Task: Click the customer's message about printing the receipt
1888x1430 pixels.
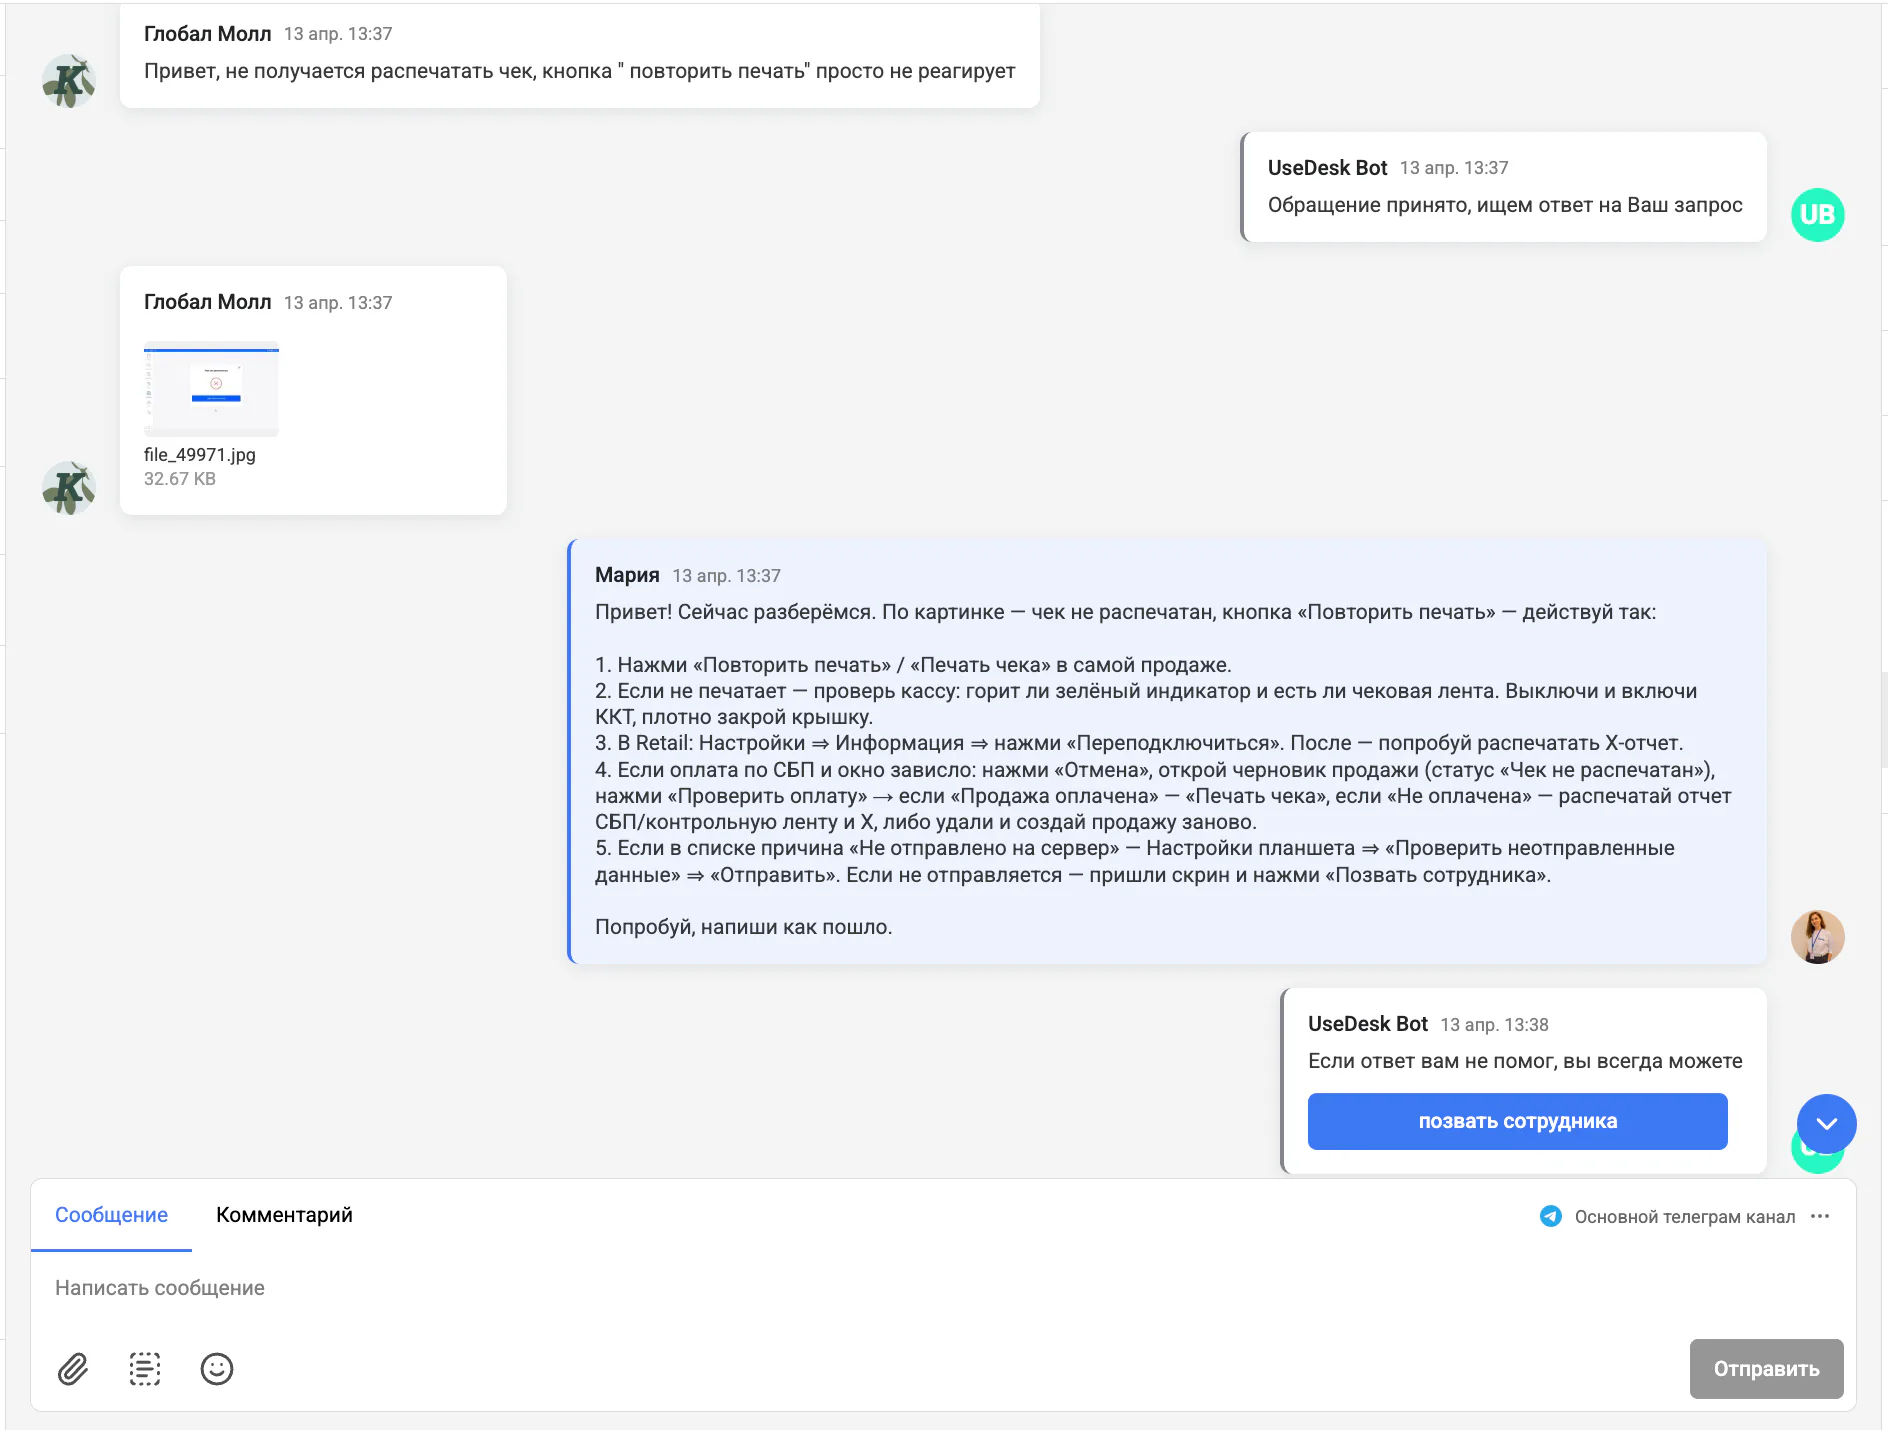Action: (x=580, y=71)
